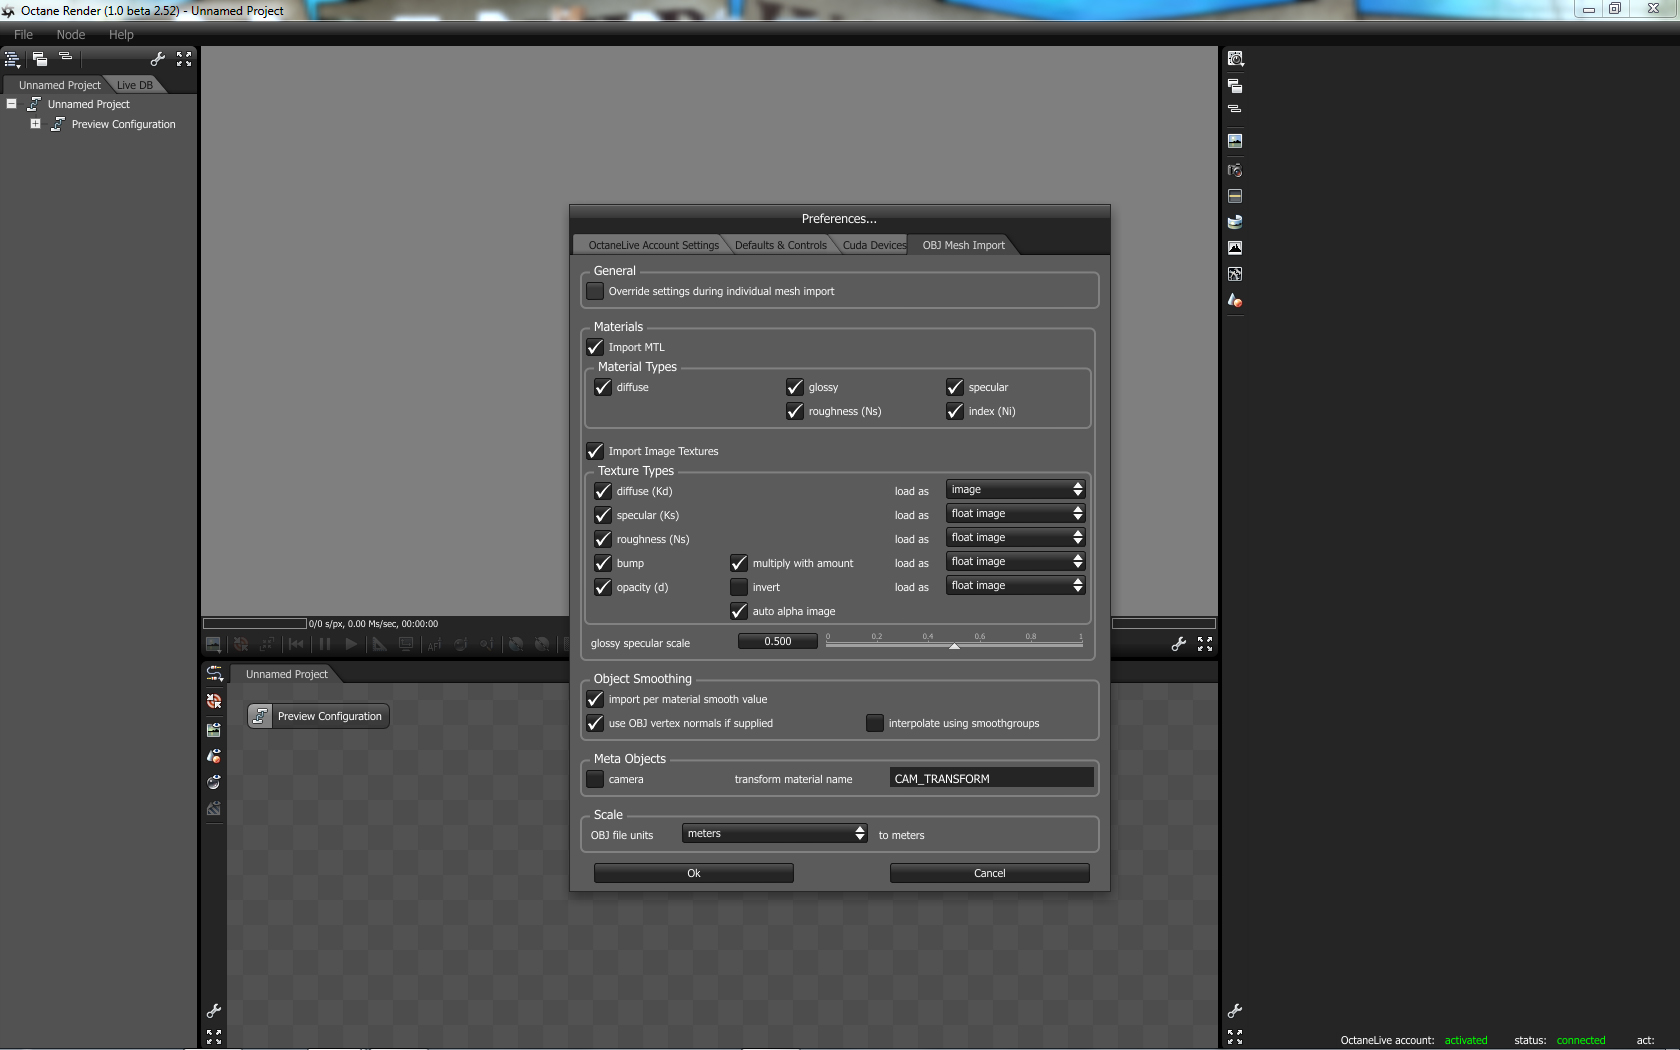Viewport: 1680px width, 1050px height.
Task: Click the auto focus AF picker icon
Action: [434, 645]
